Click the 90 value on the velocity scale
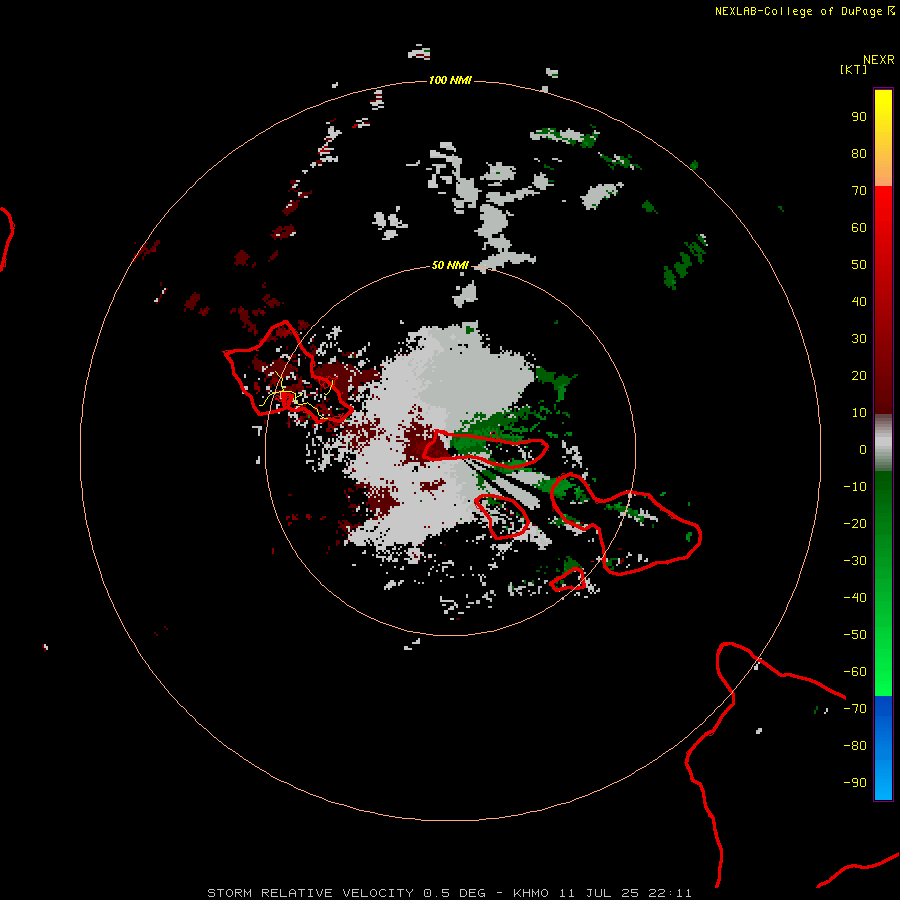The height and width of the screenshot is (900, 900). [859, 117]
